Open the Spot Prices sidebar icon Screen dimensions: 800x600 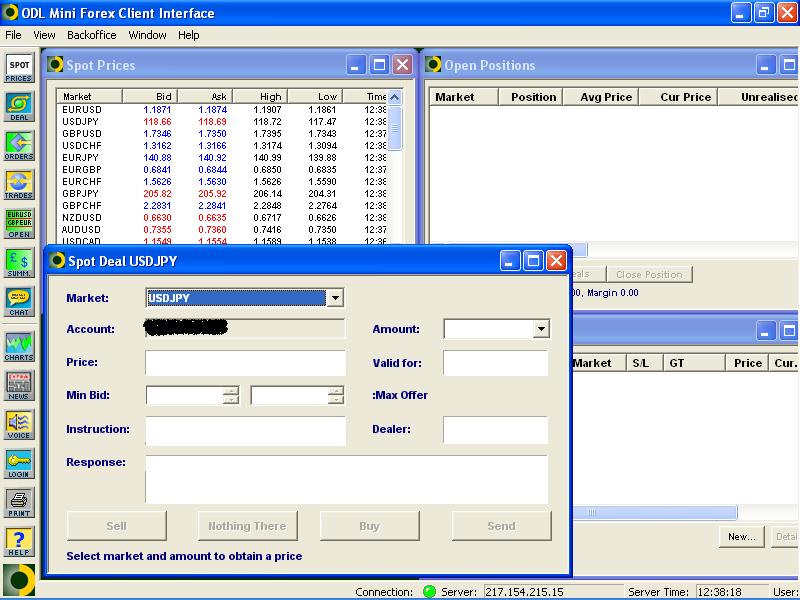pos(19,68)
